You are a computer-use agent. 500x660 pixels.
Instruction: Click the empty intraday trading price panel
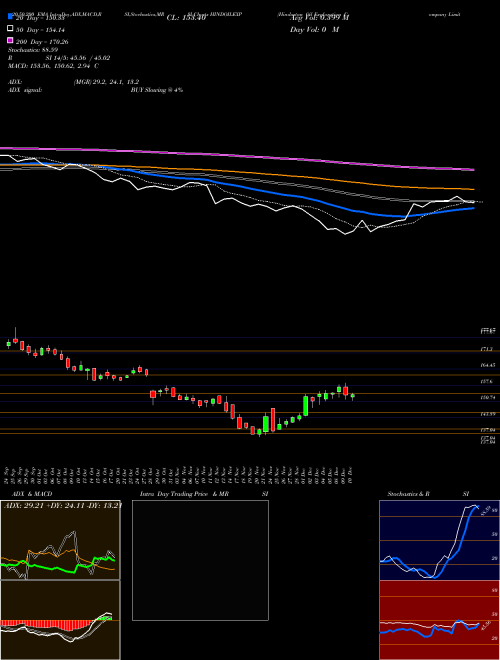tap(200, 560)
